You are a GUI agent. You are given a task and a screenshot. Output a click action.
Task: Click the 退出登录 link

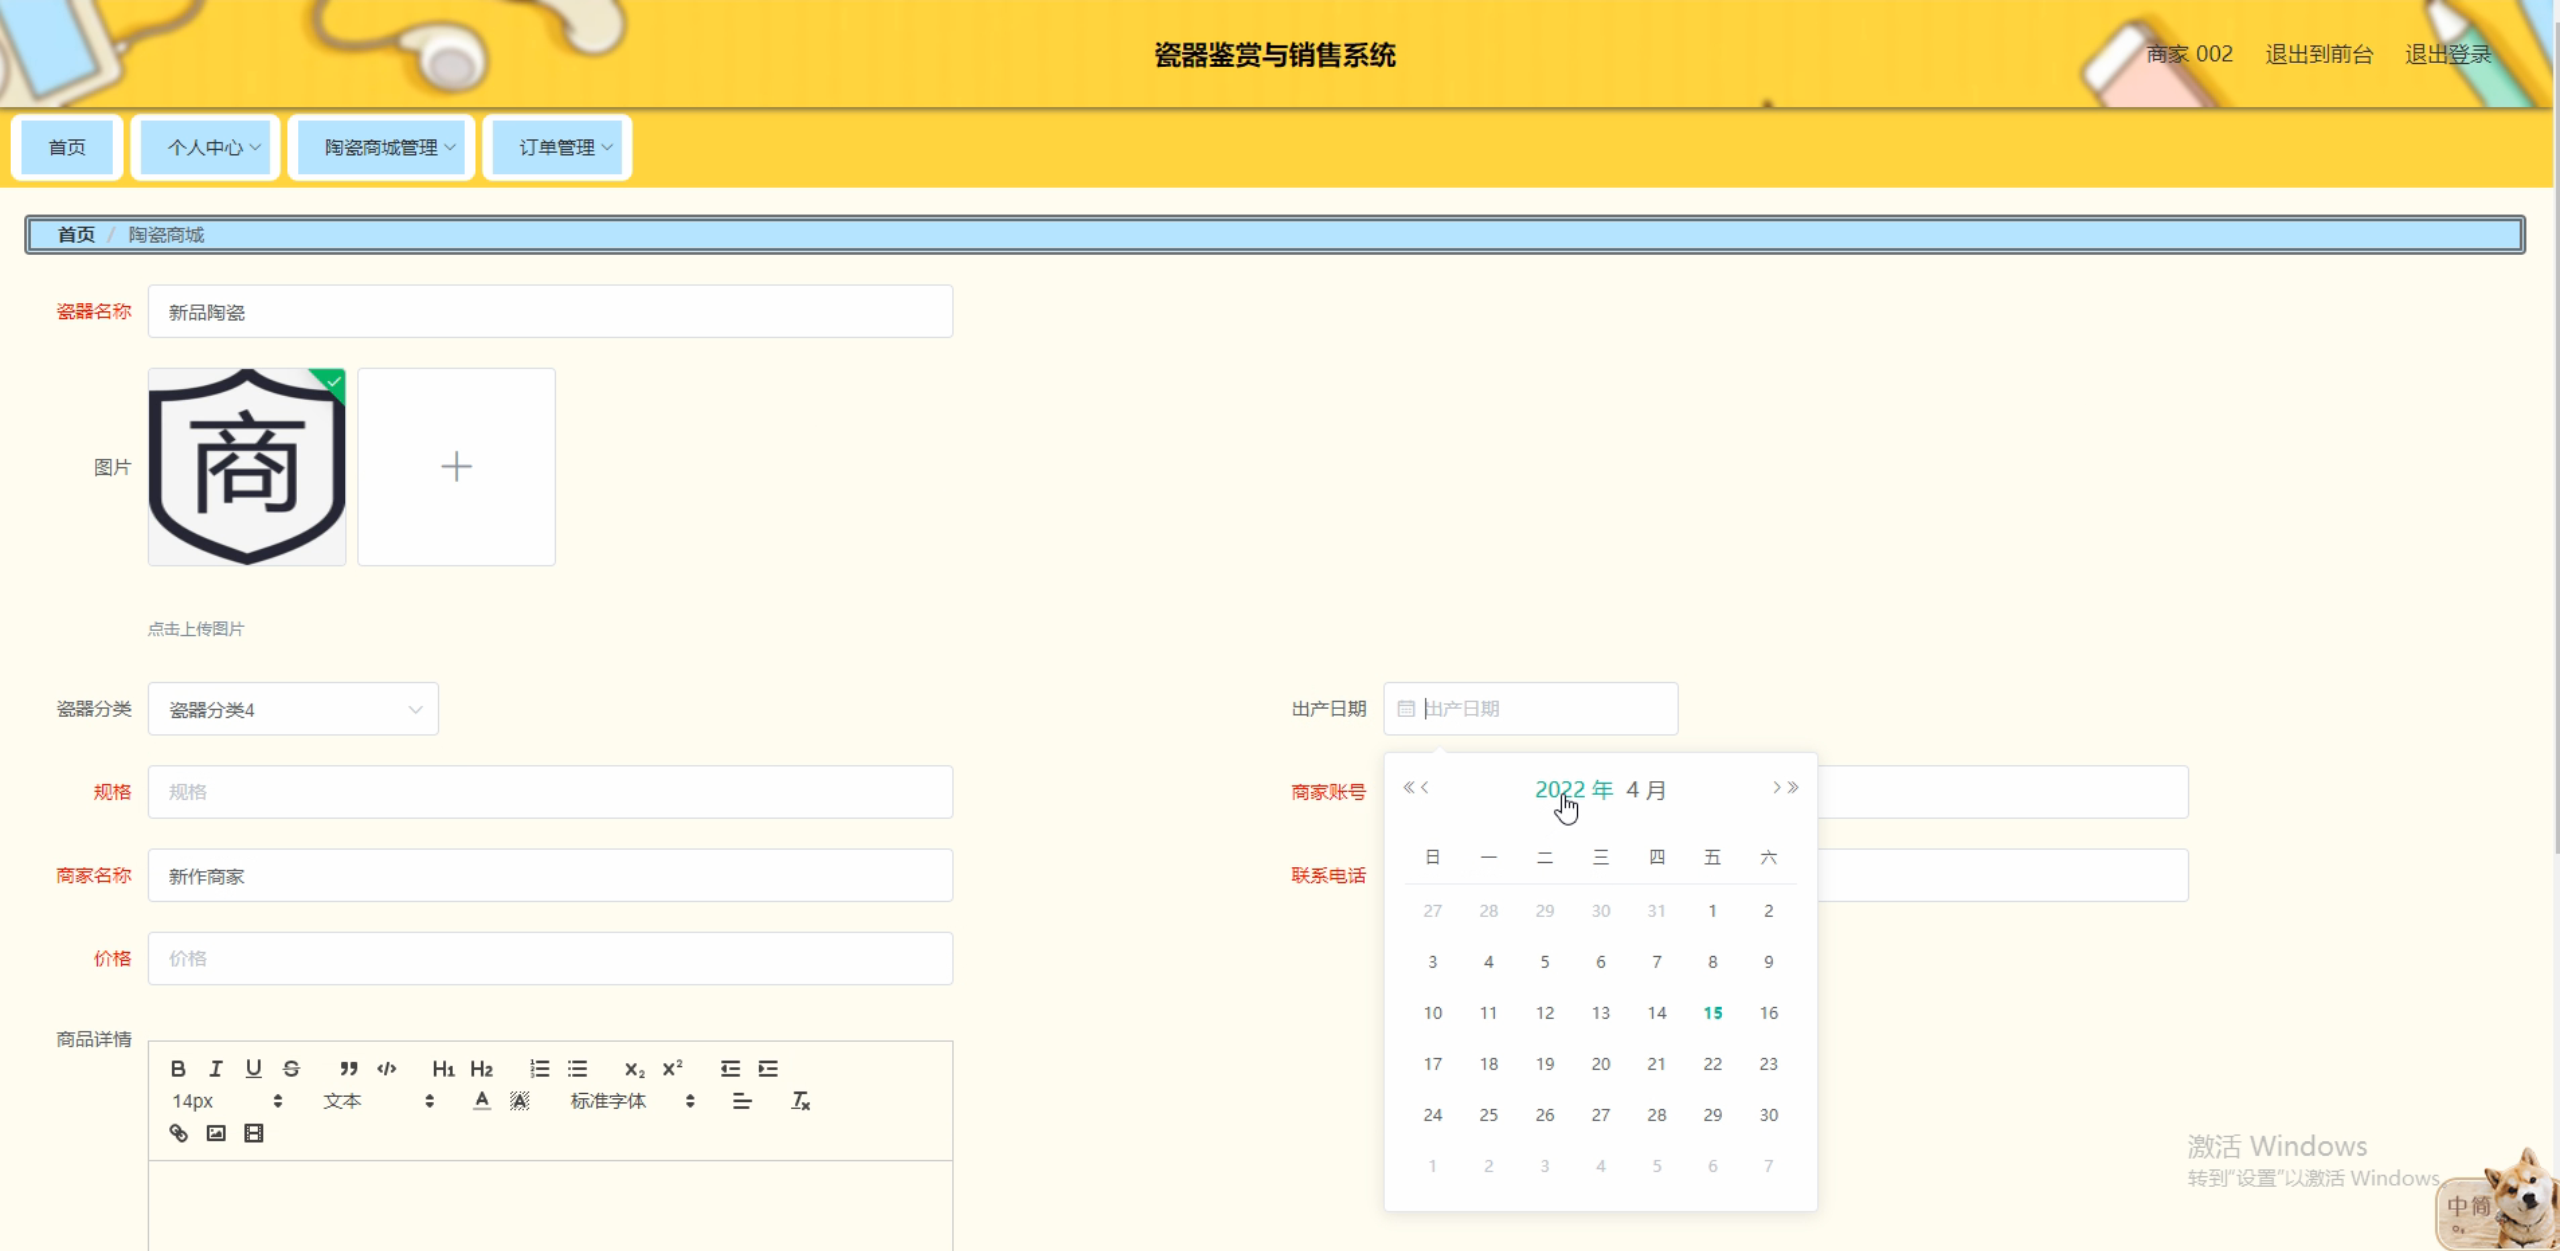click(2447, 54)
